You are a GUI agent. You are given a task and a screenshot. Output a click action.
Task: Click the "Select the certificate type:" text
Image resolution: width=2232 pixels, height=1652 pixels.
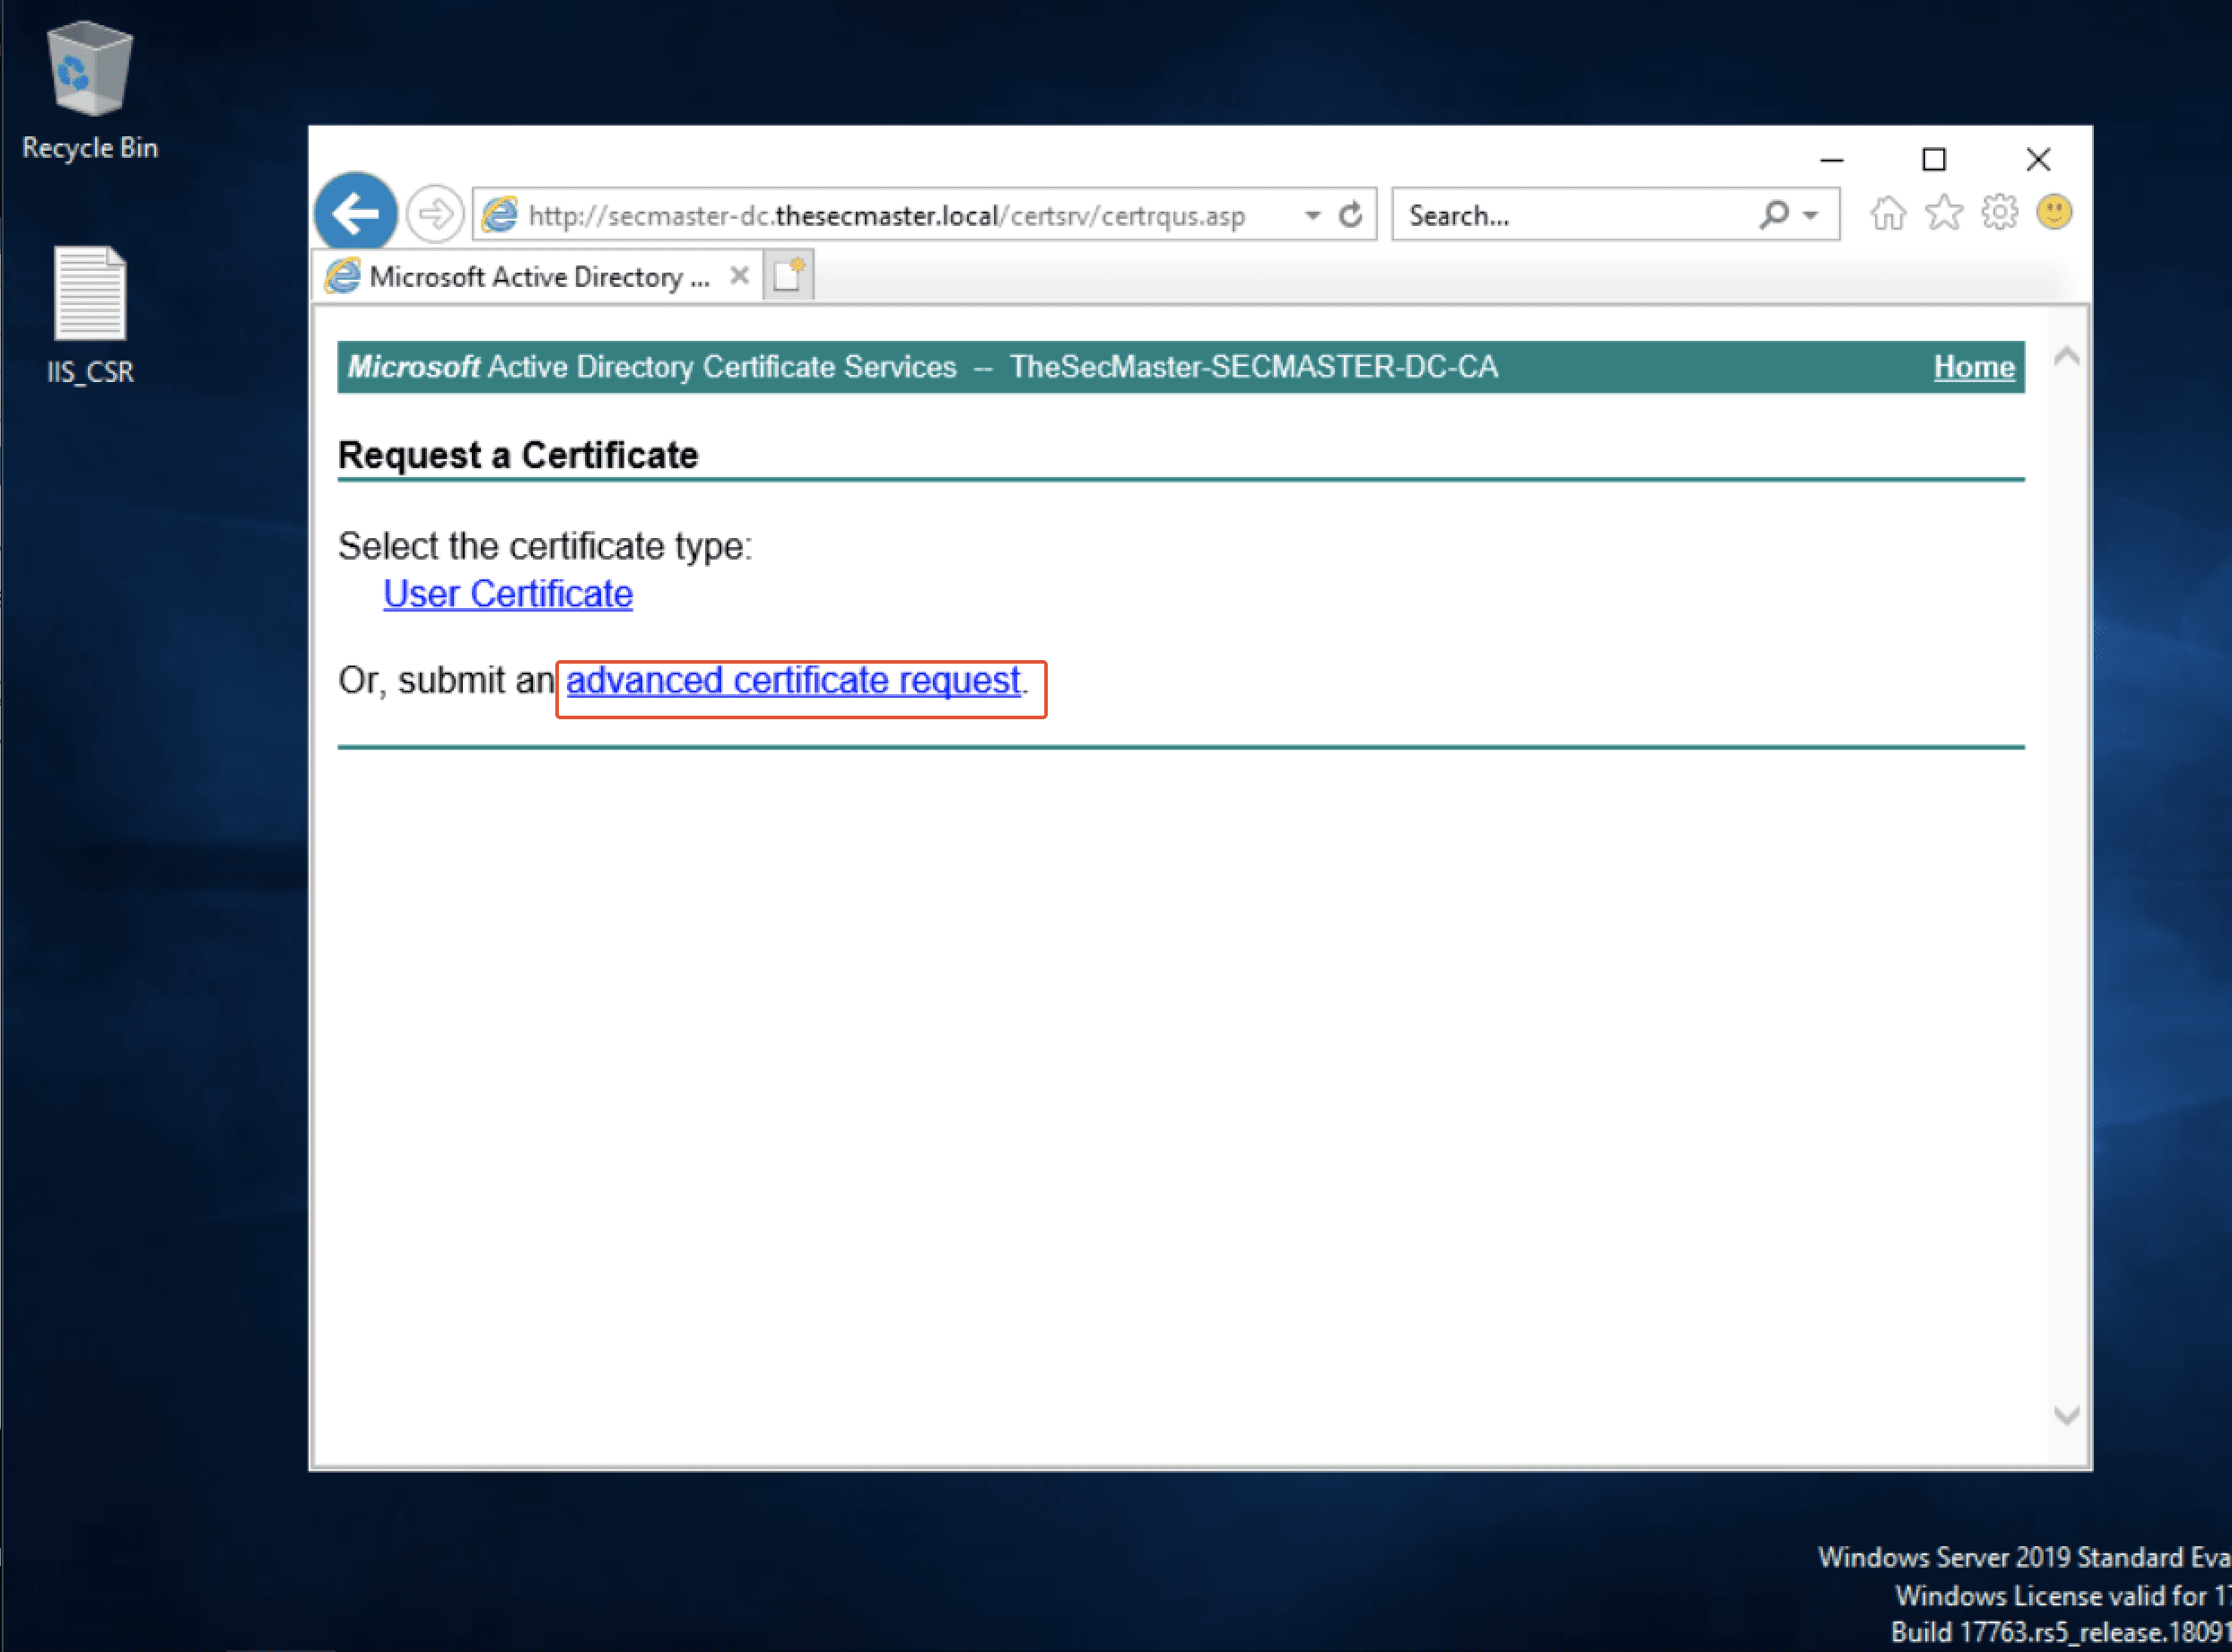coord(545,546)
